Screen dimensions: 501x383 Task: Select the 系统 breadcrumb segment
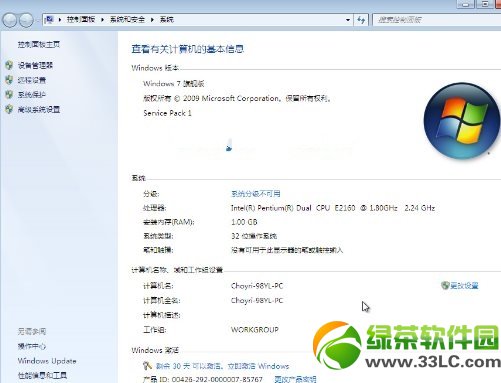coord(167,19)
